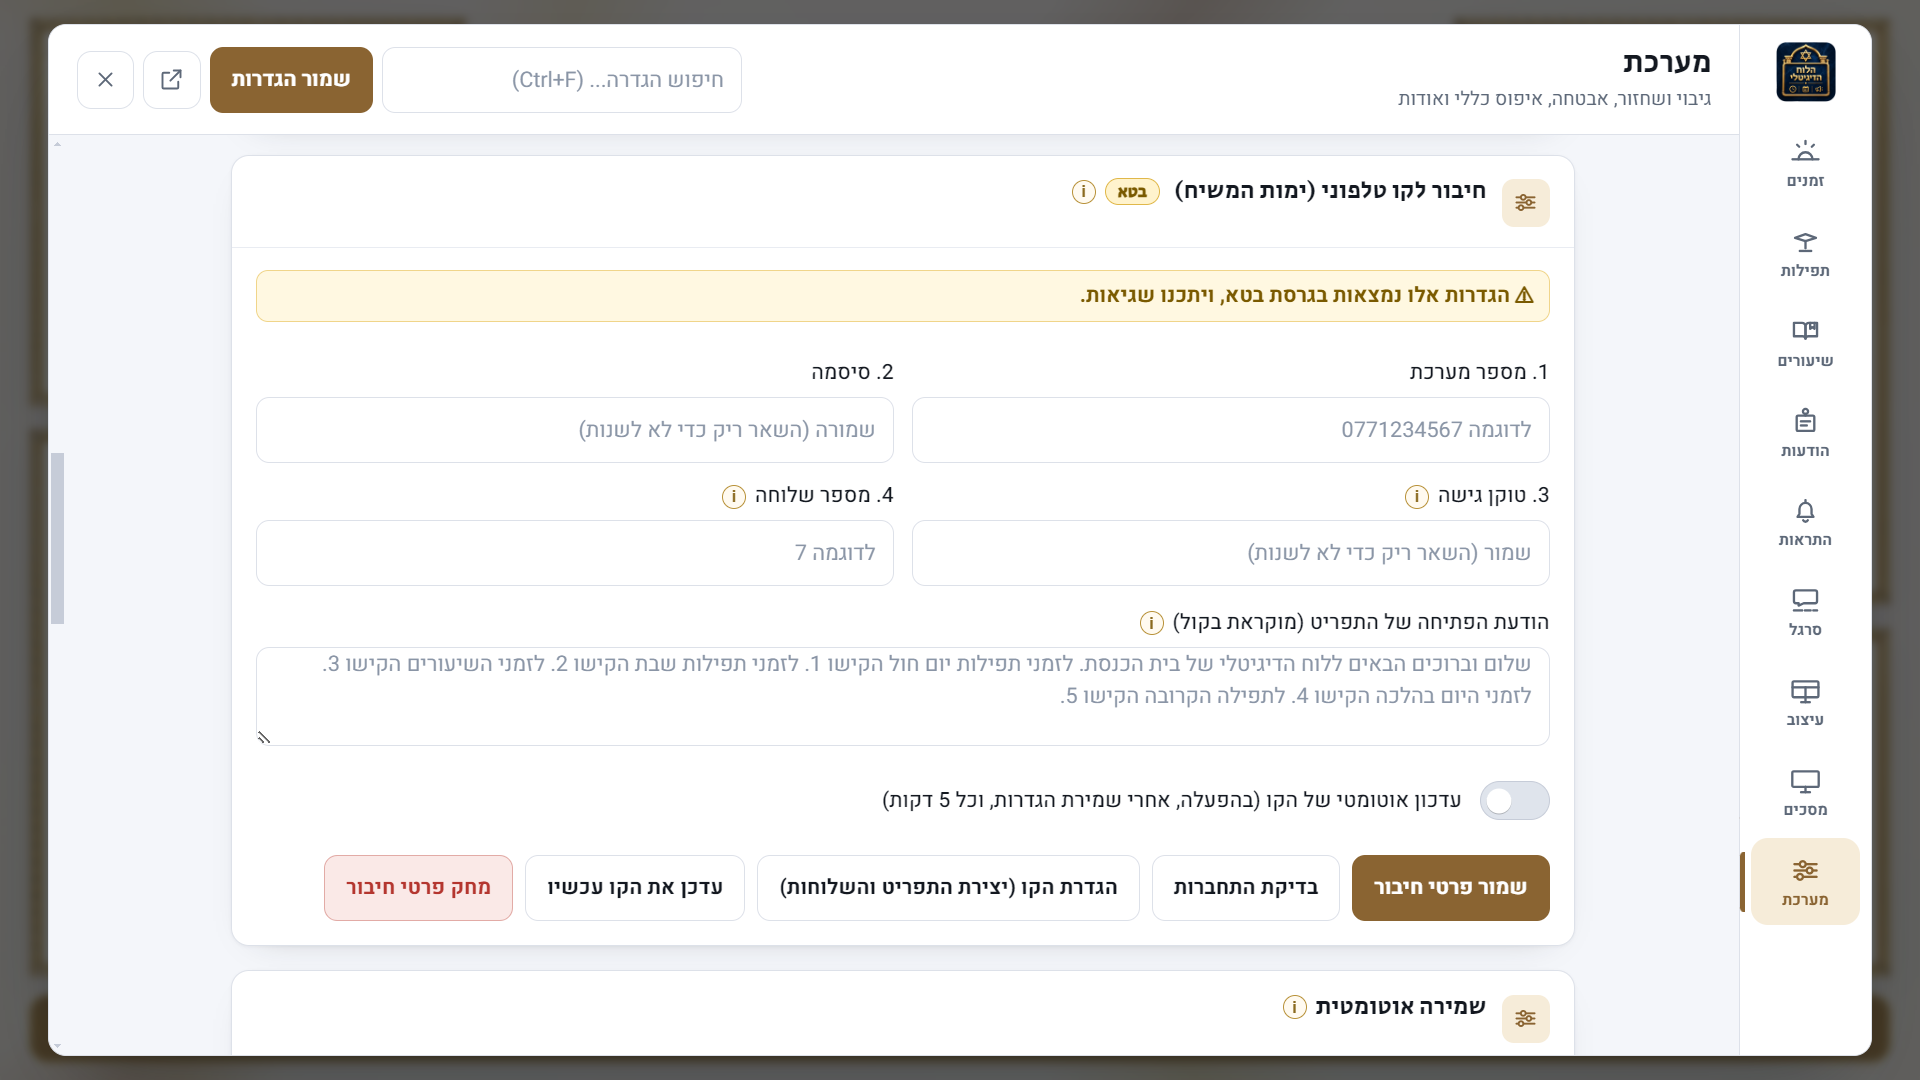This screenshot has height=1080, width=1920.
Task: Click the textarea resize handle
Action: coord(264,738)
